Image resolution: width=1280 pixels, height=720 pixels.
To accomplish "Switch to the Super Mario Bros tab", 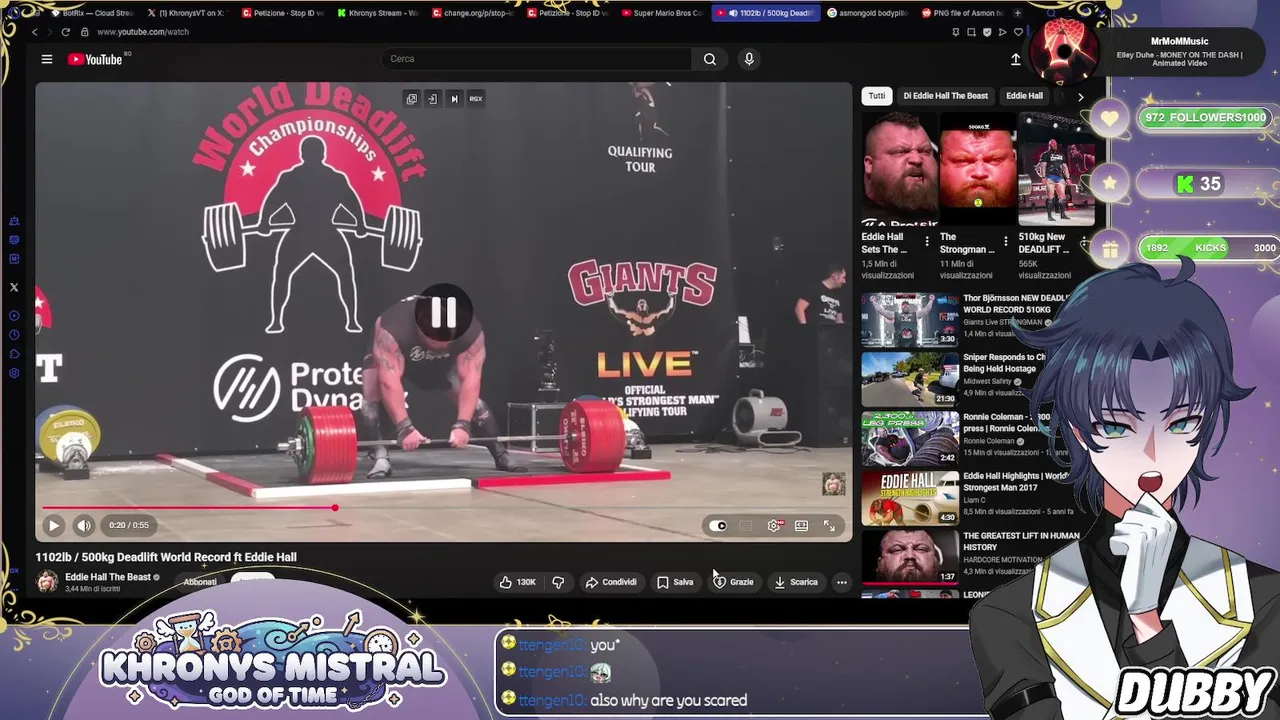I will click(x=662, y=13).
